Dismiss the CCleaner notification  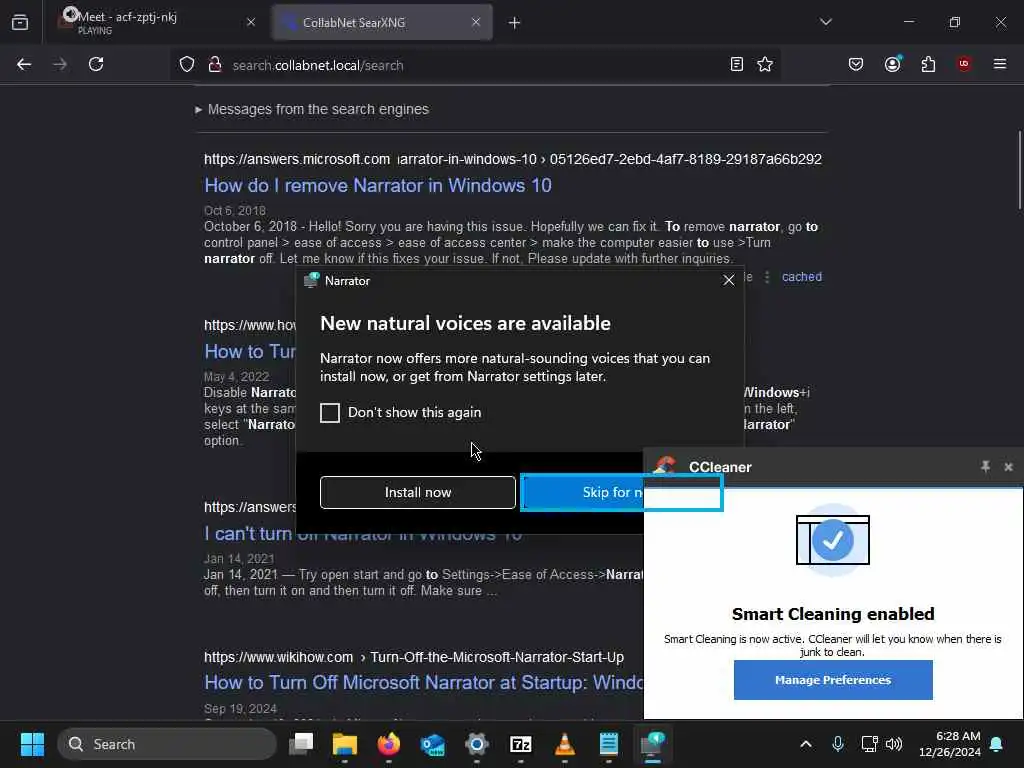(x=1008, y=467)
